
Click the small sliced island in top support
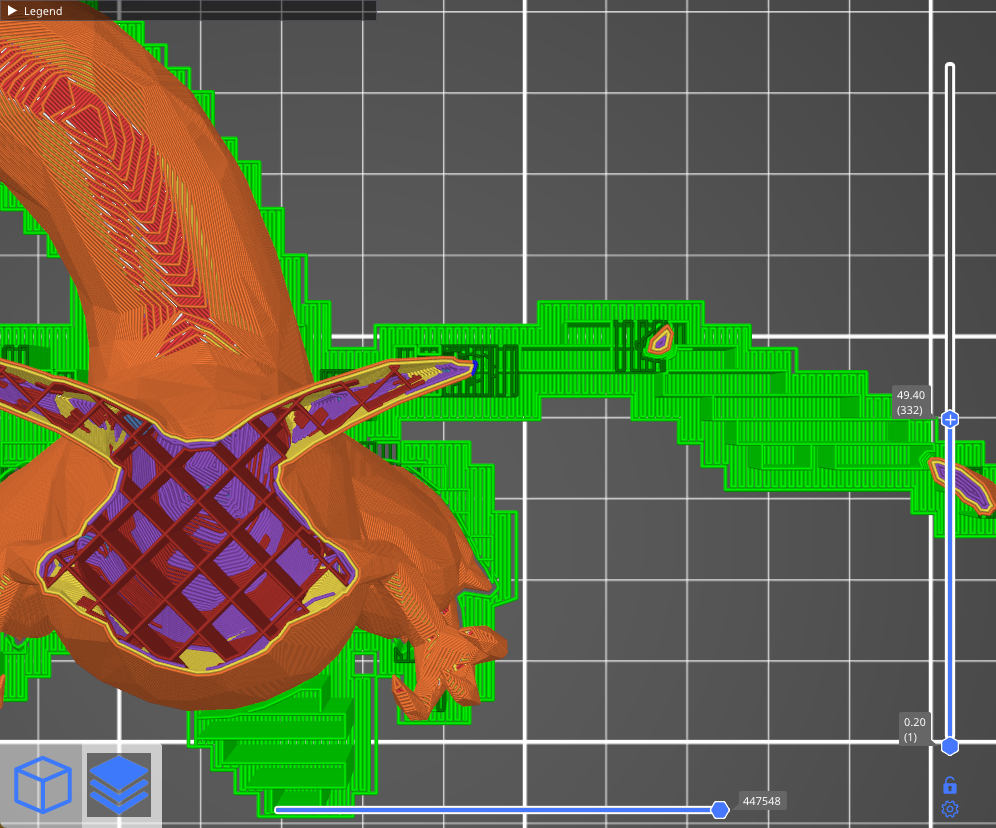[x=660, y=341]
